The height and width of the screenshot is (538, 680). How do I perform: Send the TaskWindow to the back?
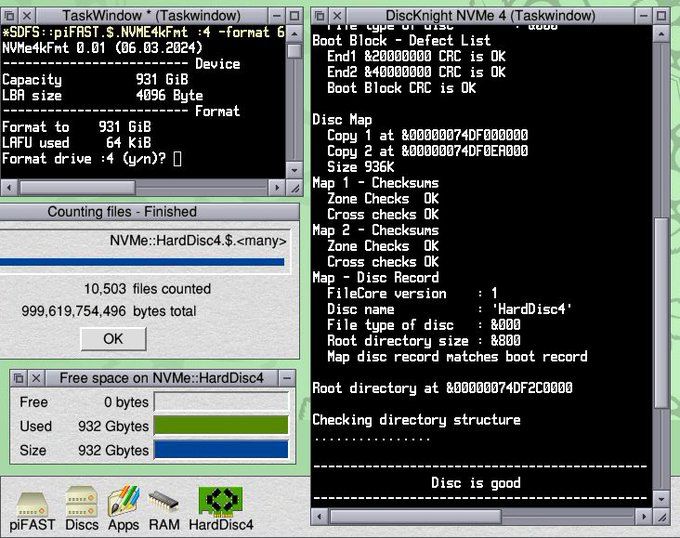tap(10, 16)
